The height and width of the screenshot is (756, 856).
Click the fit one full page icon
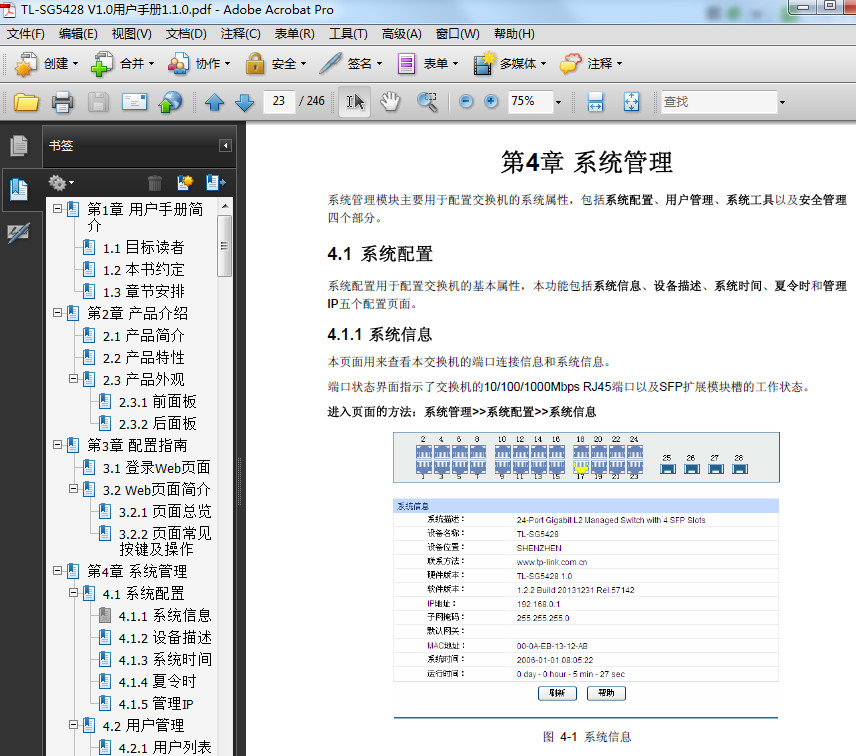pyautogui.click(x=631, y=102)
